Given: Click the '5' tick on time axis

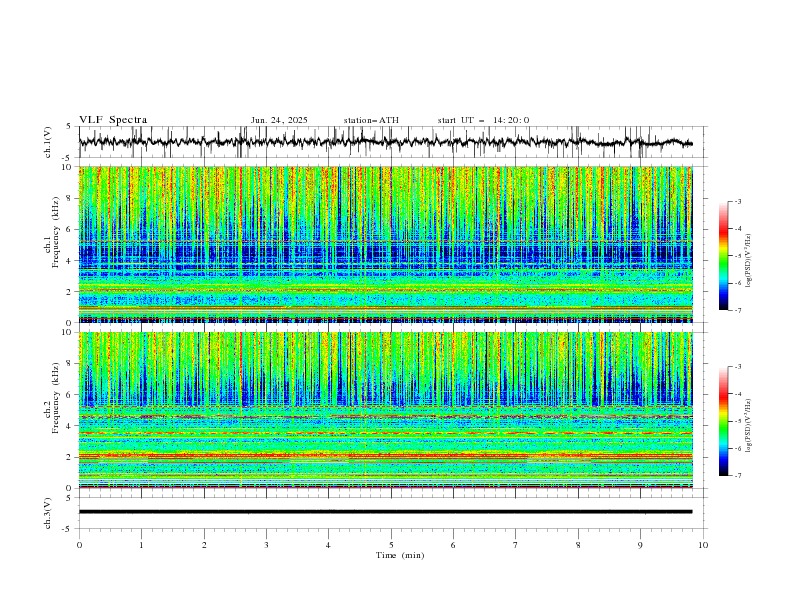Looking at the screenshot, I should click(391, 545).
